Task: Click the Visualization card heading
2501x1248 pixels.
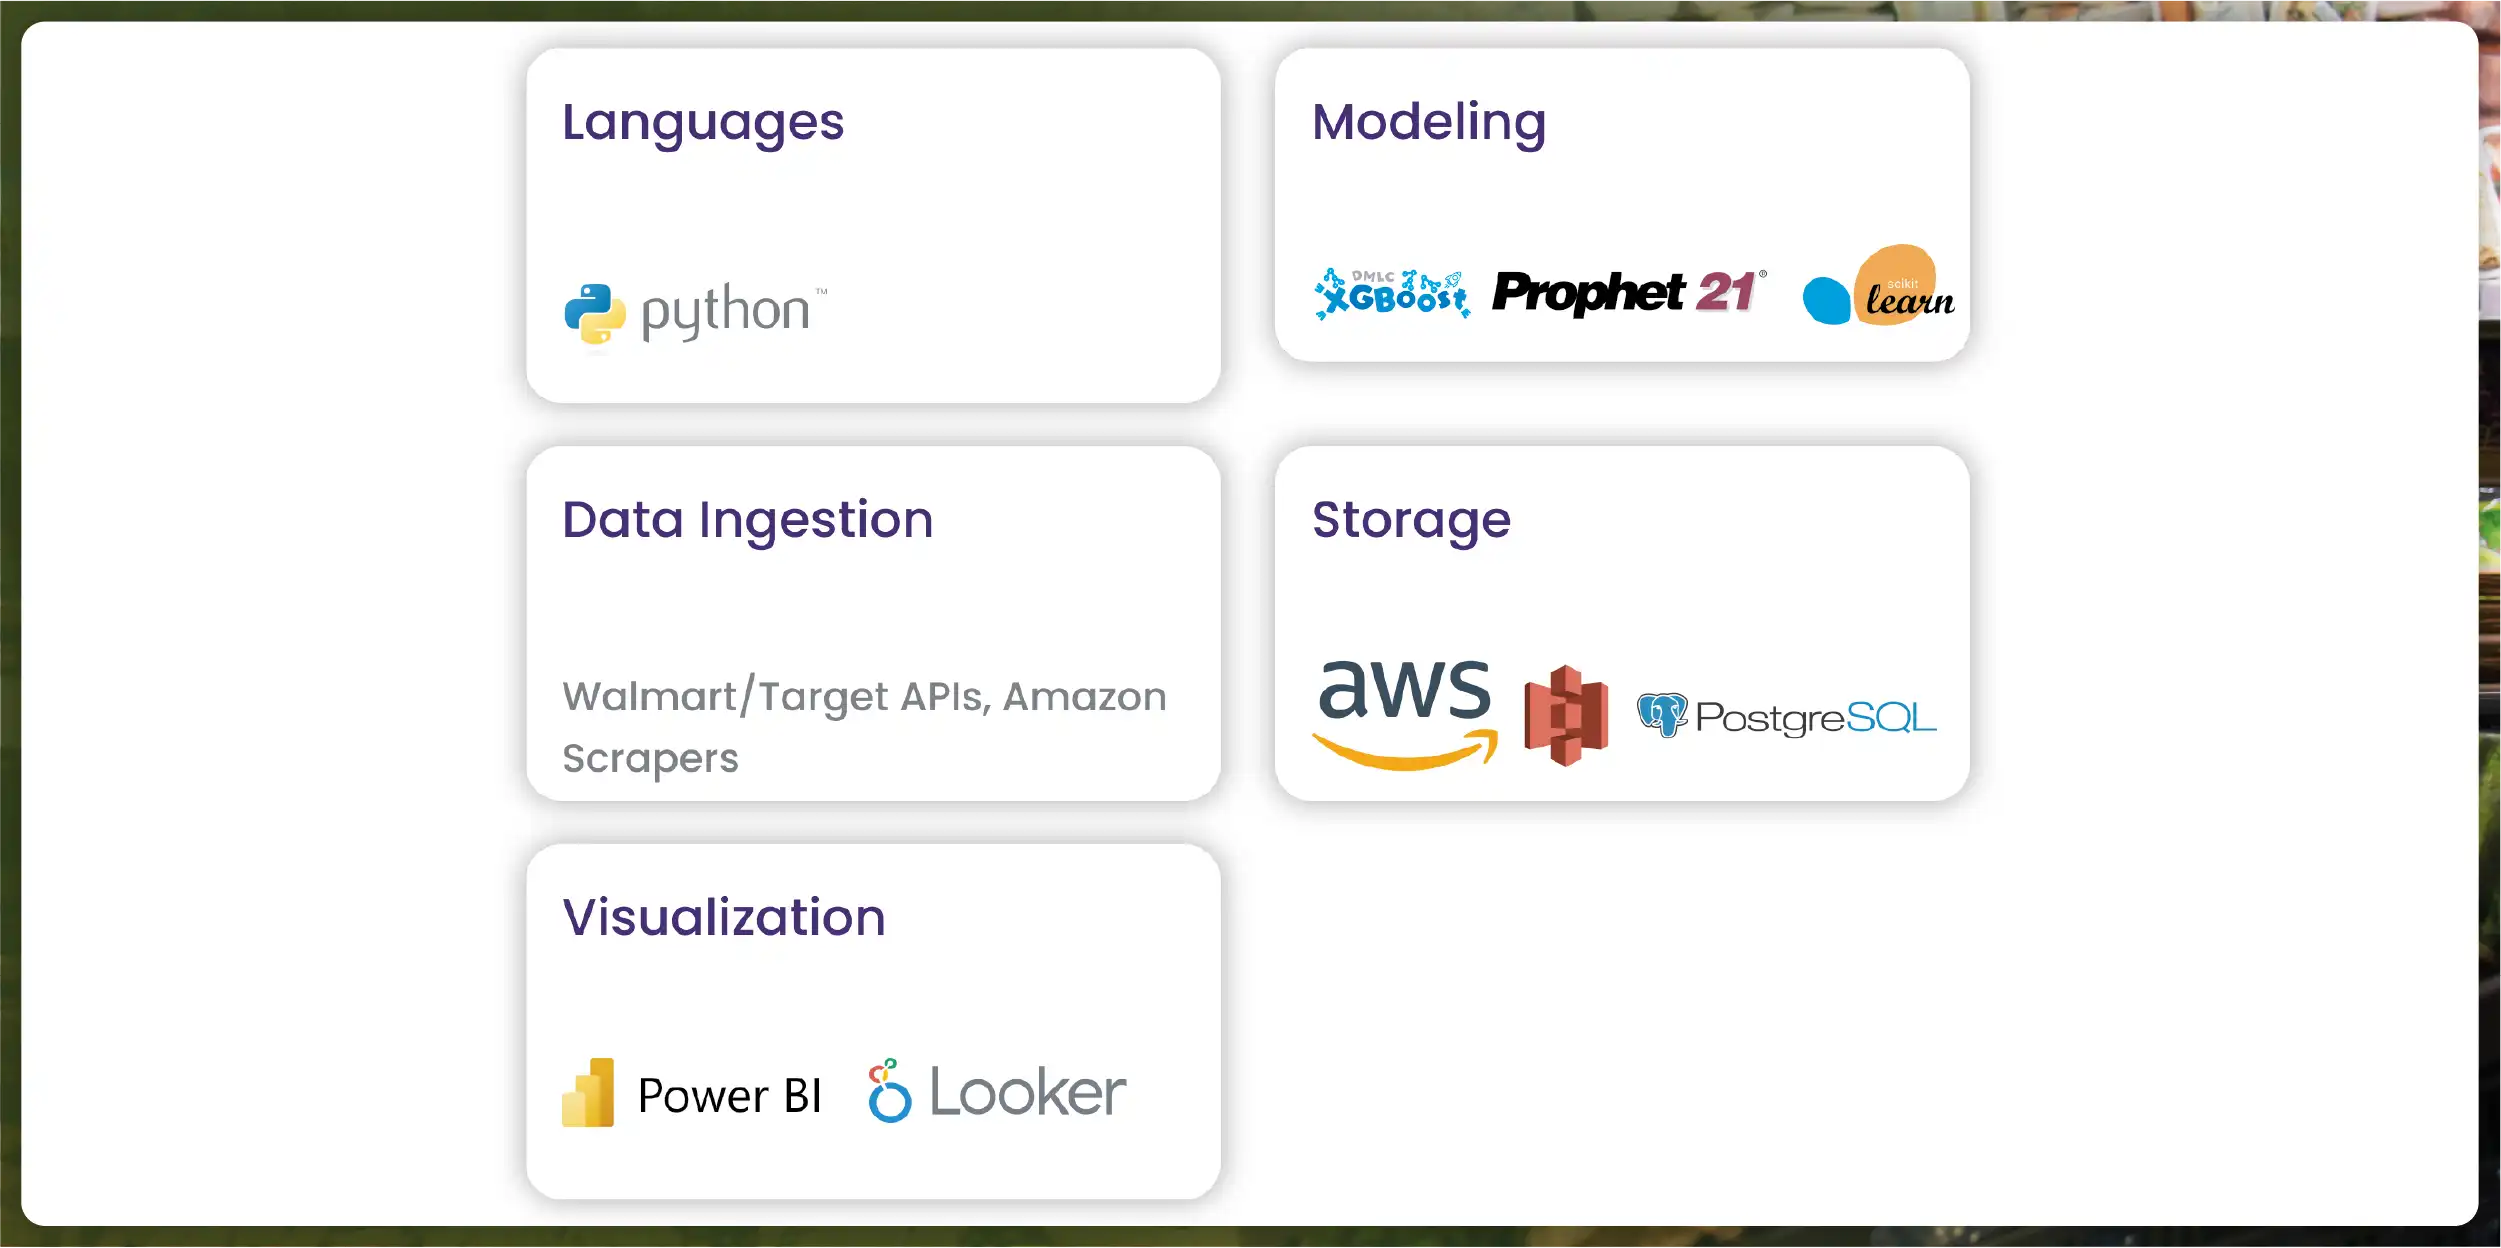Action: point(724,917)
